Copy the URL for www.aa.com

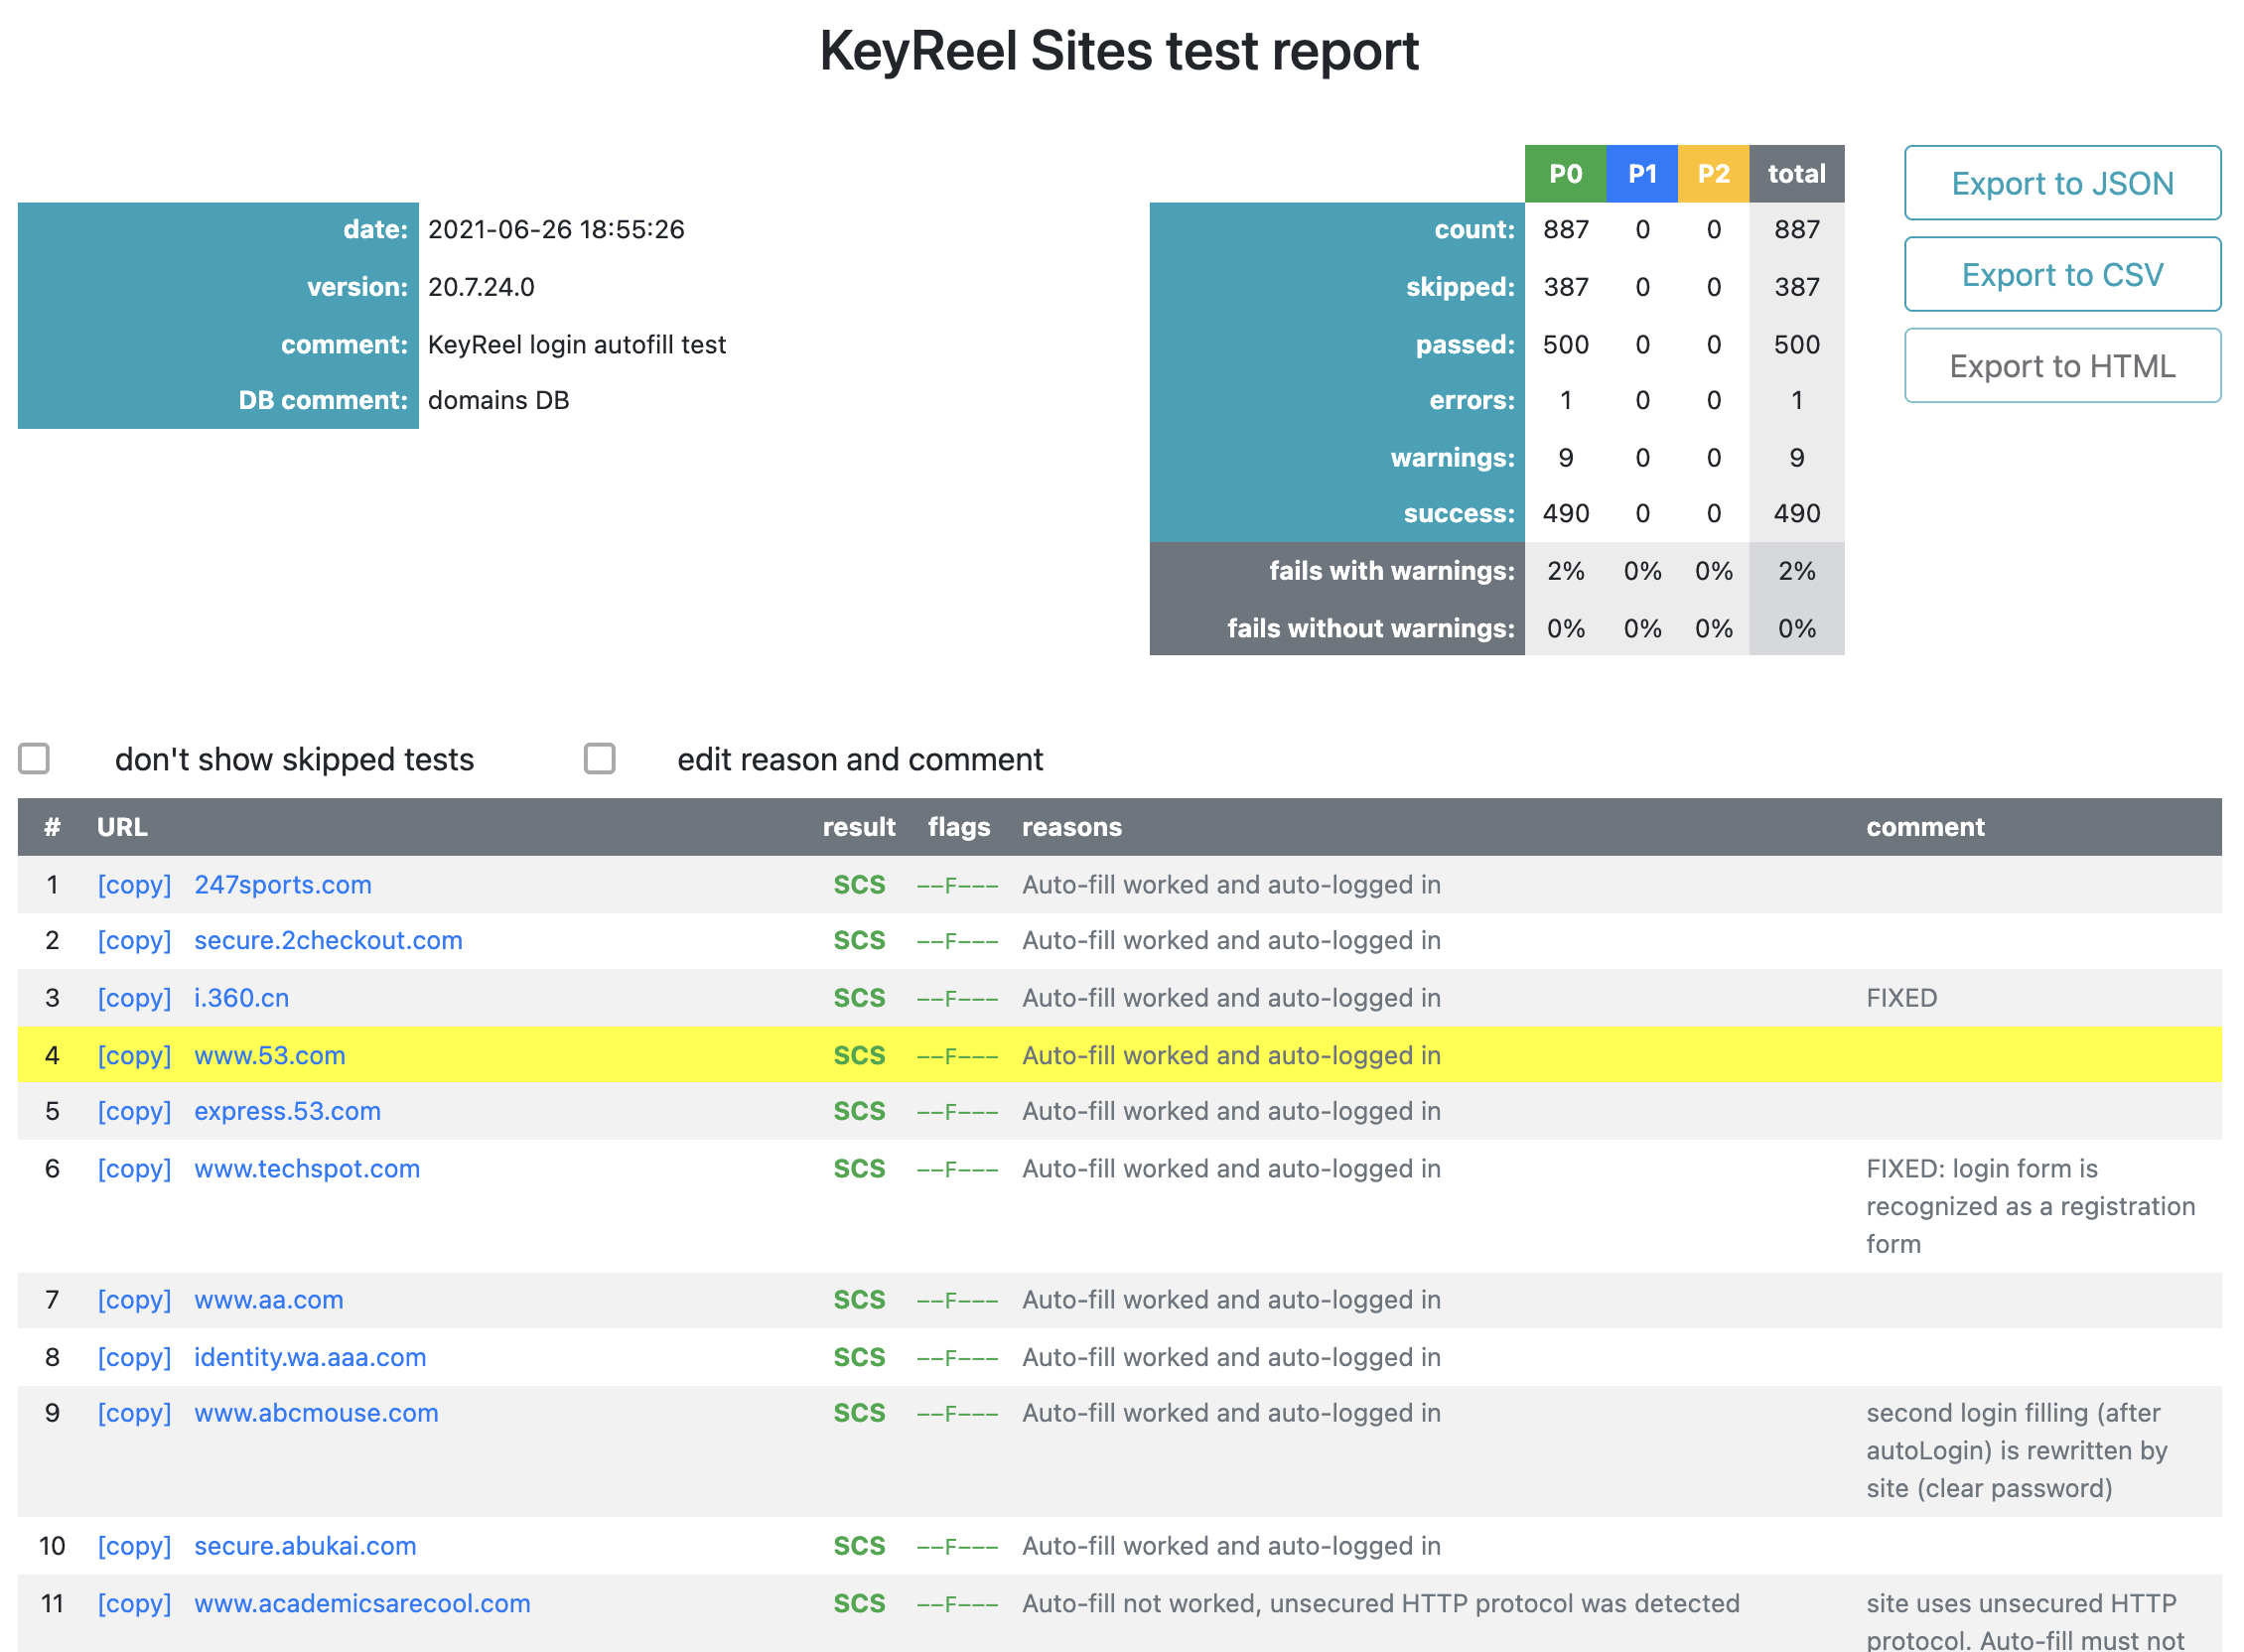pyautogui.click(x=134, y=1300)
